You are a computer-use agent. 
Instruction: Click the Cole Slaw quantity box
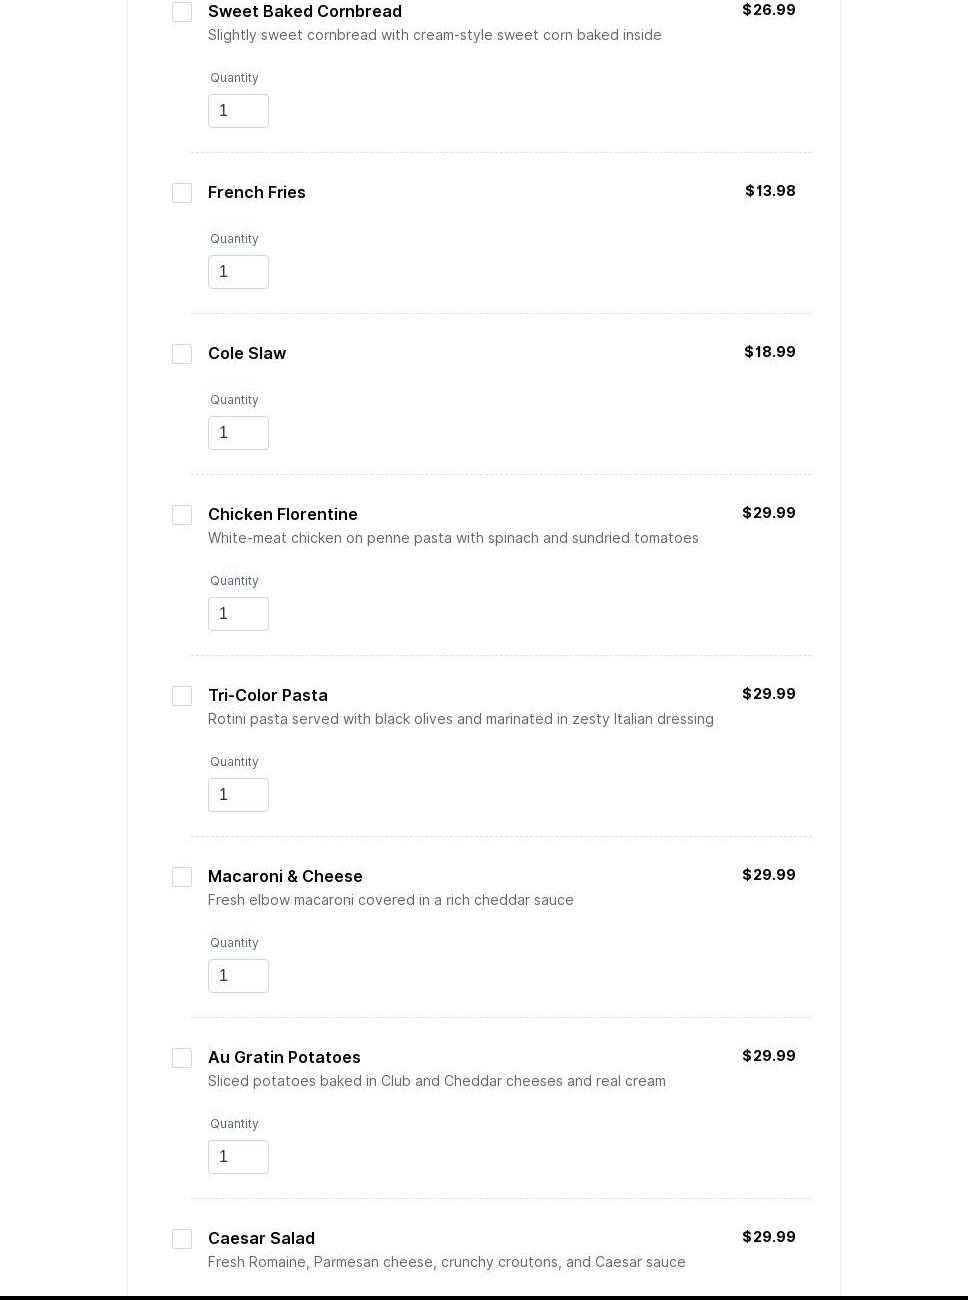(238, 433)
